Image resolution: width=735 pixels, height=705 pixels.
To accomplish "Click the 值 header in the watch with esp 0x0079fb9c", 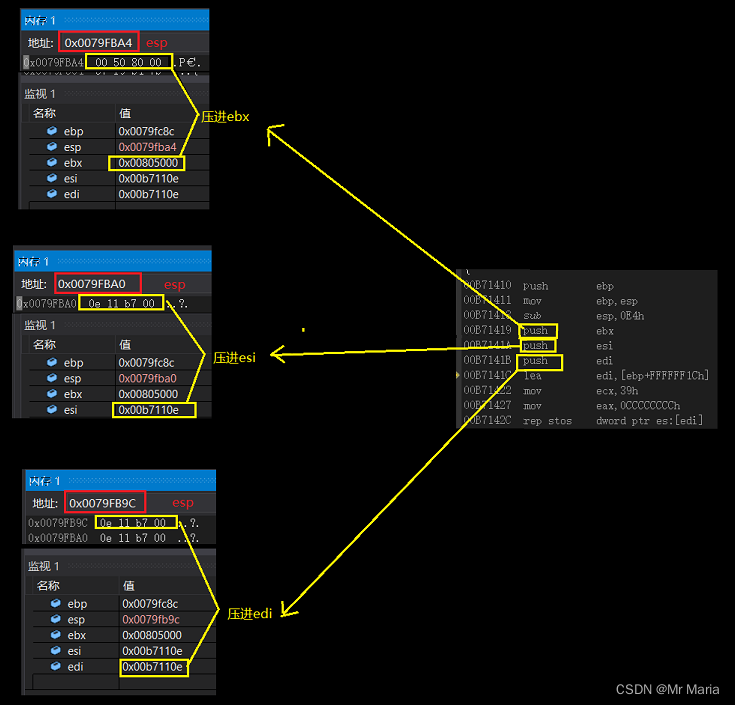I will [128, 585].
